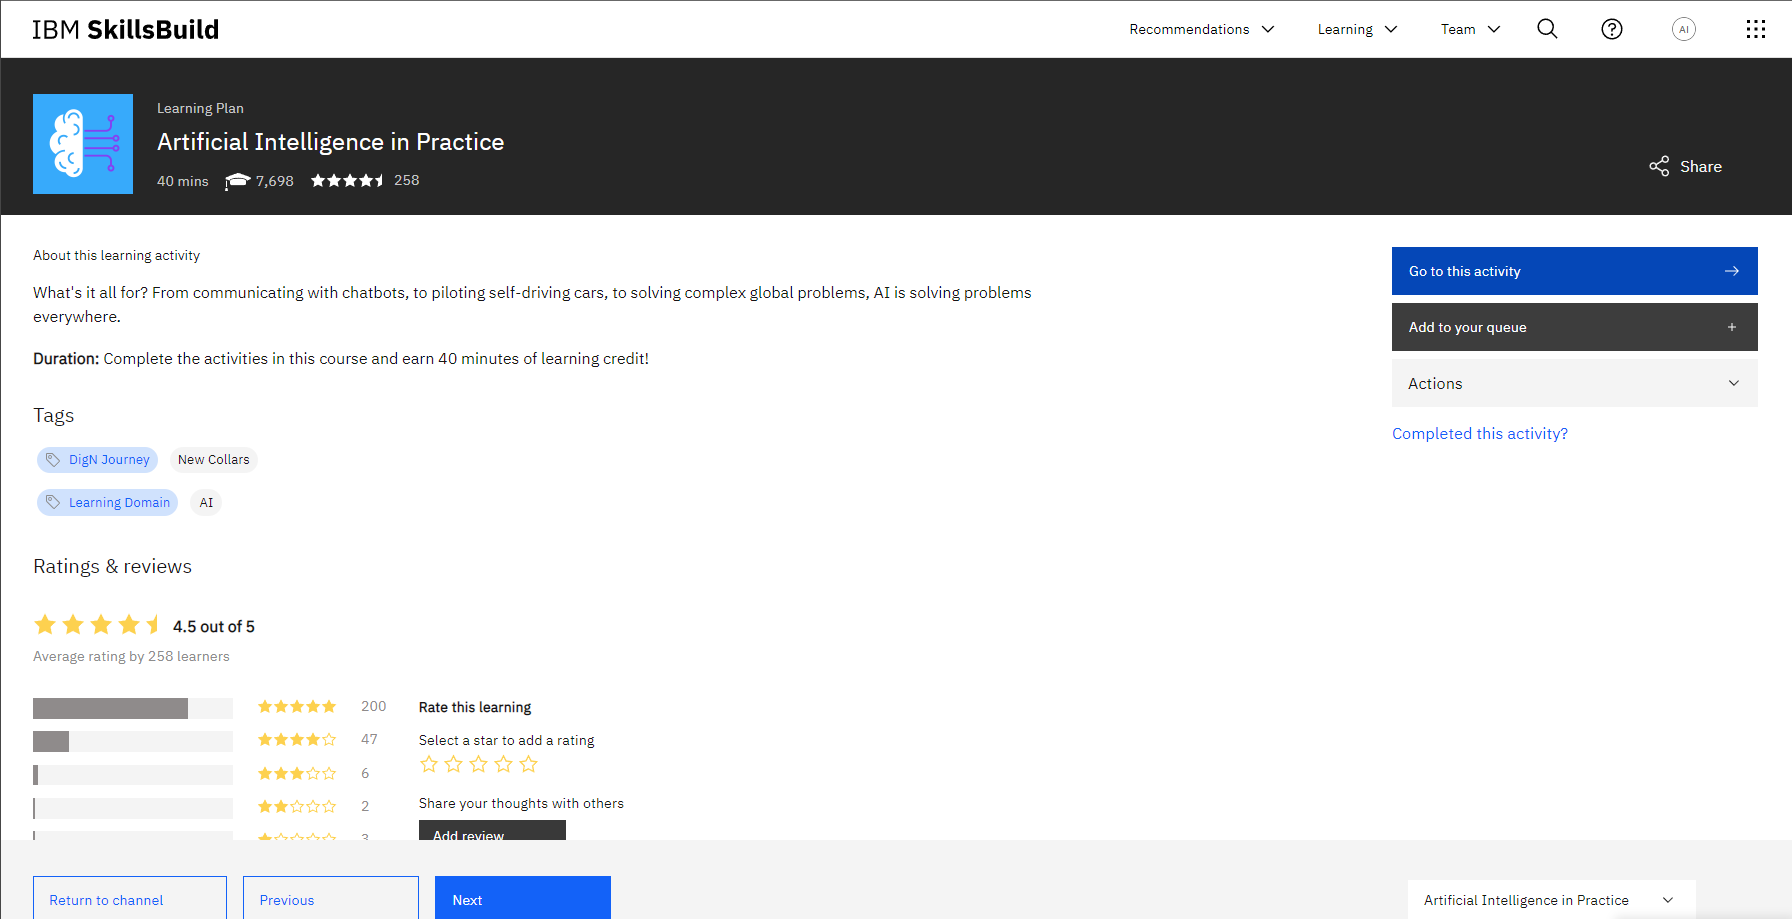Click the 40 mins duration text

[x=183, y=181]
